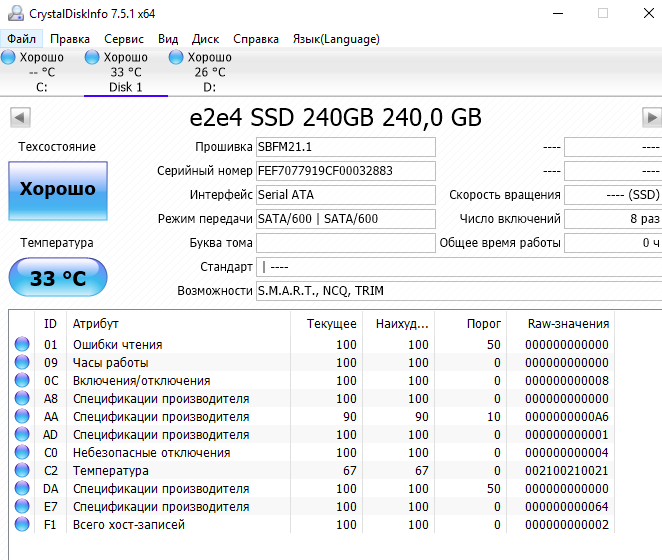Open the Диск menu
This screenshot has width=662, height=560.
[x=205, y=39]
